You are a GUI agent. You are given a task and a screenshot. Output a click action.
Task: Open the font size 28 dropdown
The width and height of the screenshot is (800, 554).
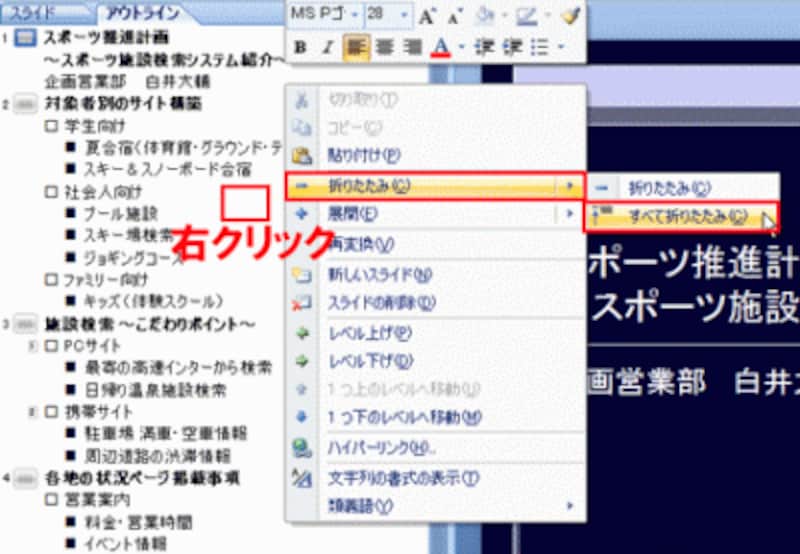[405, 14]
